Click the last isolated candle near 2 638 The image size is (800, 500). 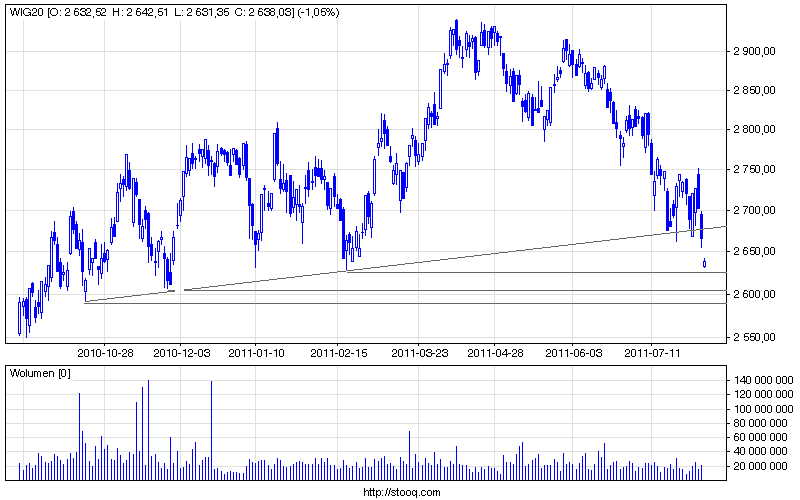pos(705,263)
